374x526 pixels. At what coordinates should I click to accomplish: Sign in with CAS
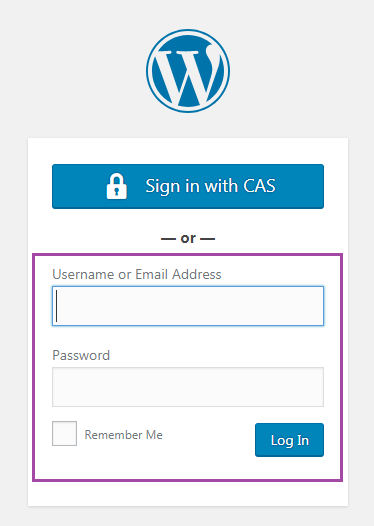188,186
